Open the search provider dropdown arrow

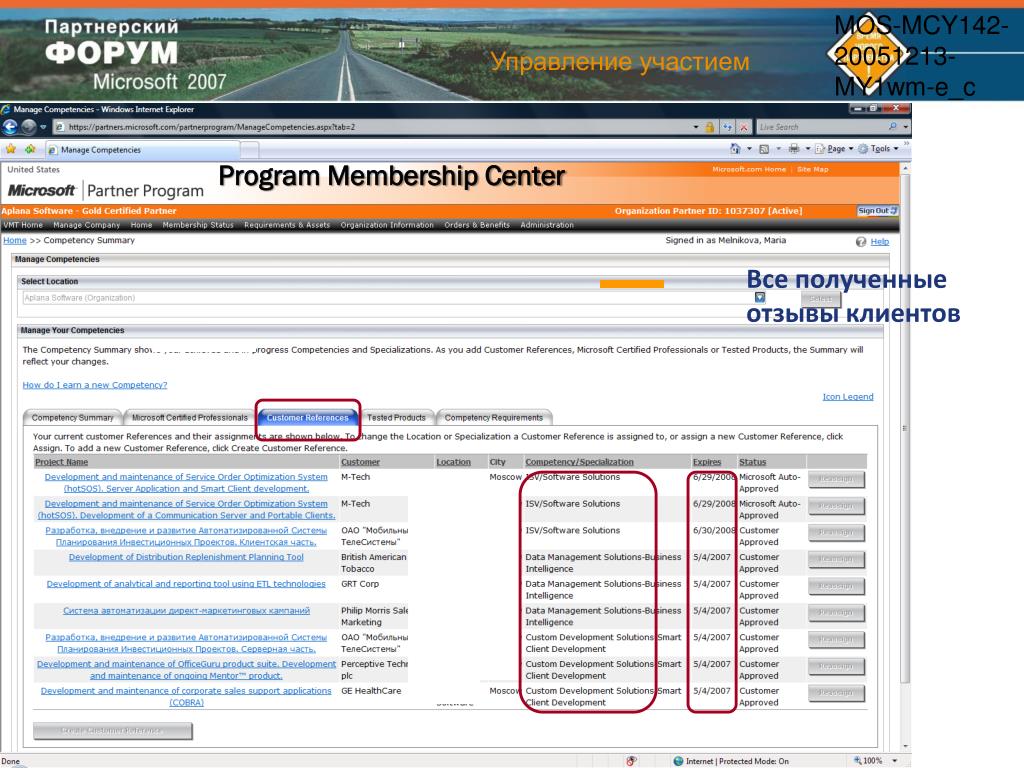point(905,127)
